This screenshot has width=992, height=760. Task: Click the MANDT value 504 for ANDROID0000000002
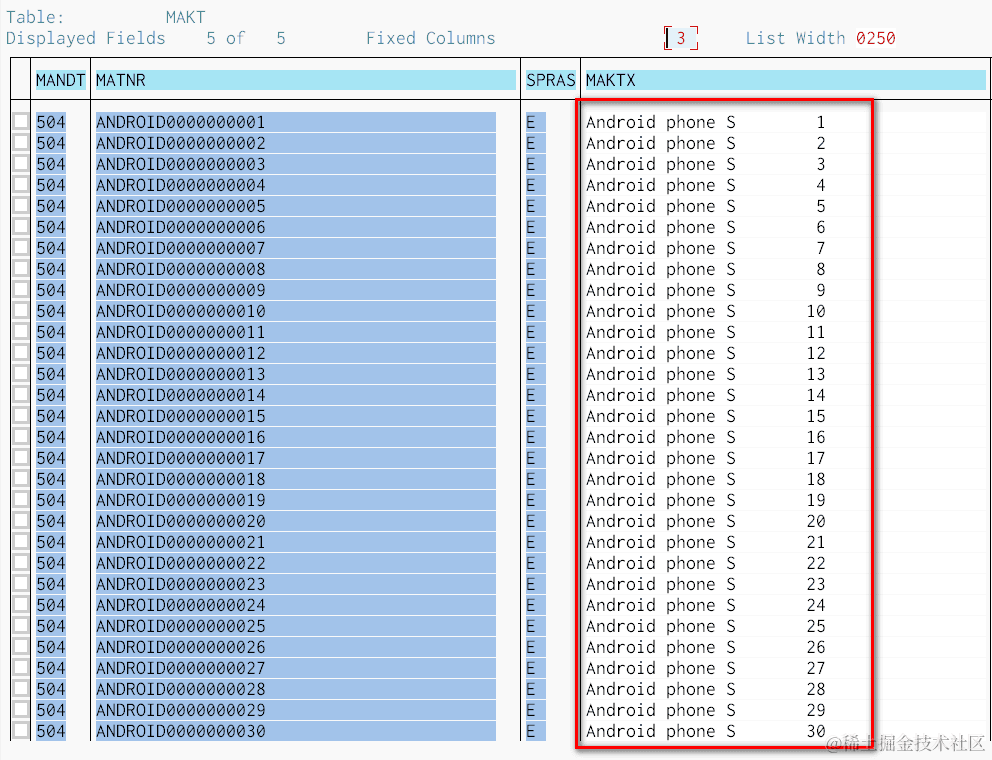pos(51,143)
